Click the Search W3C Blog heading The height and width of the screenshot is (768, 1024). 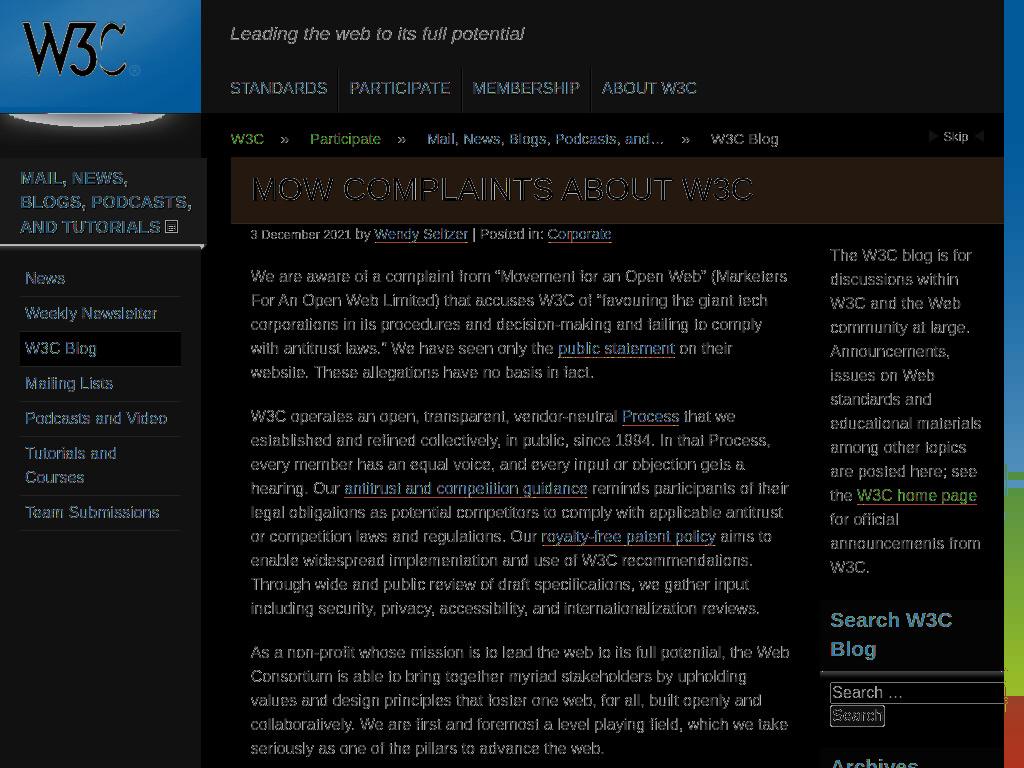(x=891, y=634)
